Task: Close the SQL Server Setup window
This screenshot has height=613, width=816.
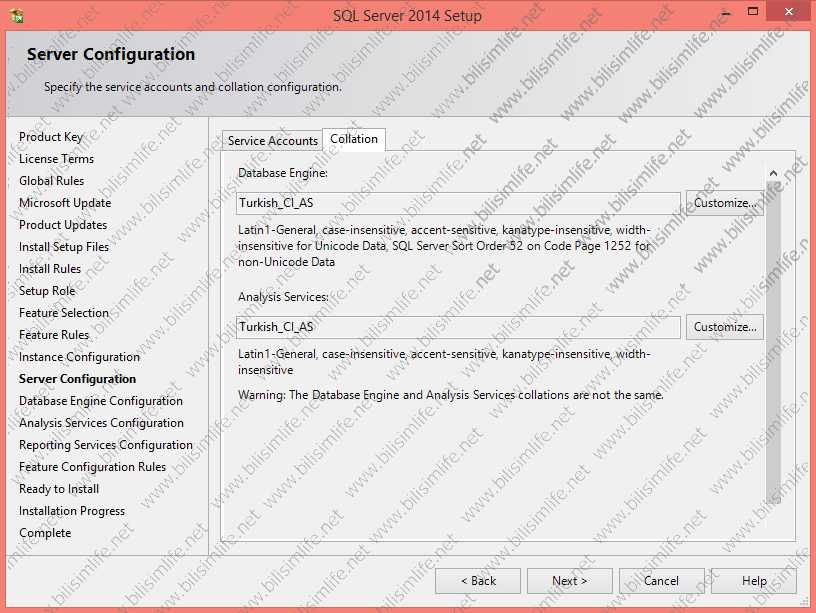Action: pos(788,11)
